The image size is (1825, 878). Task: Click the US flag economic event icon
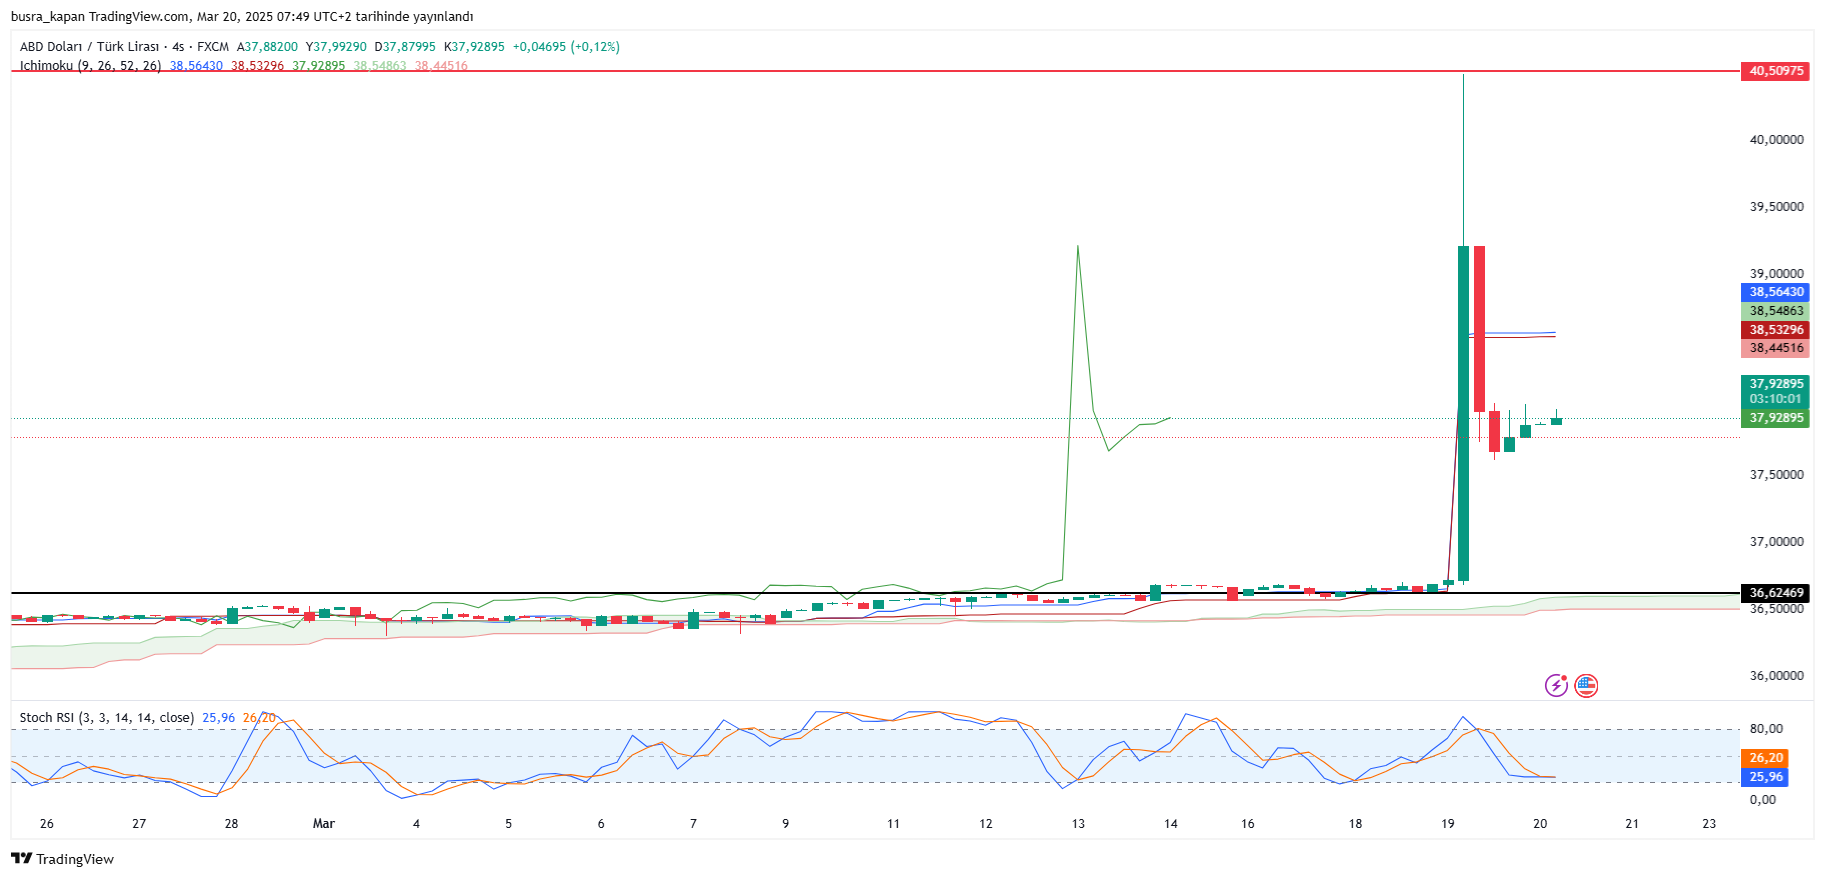pos(1586,685)
